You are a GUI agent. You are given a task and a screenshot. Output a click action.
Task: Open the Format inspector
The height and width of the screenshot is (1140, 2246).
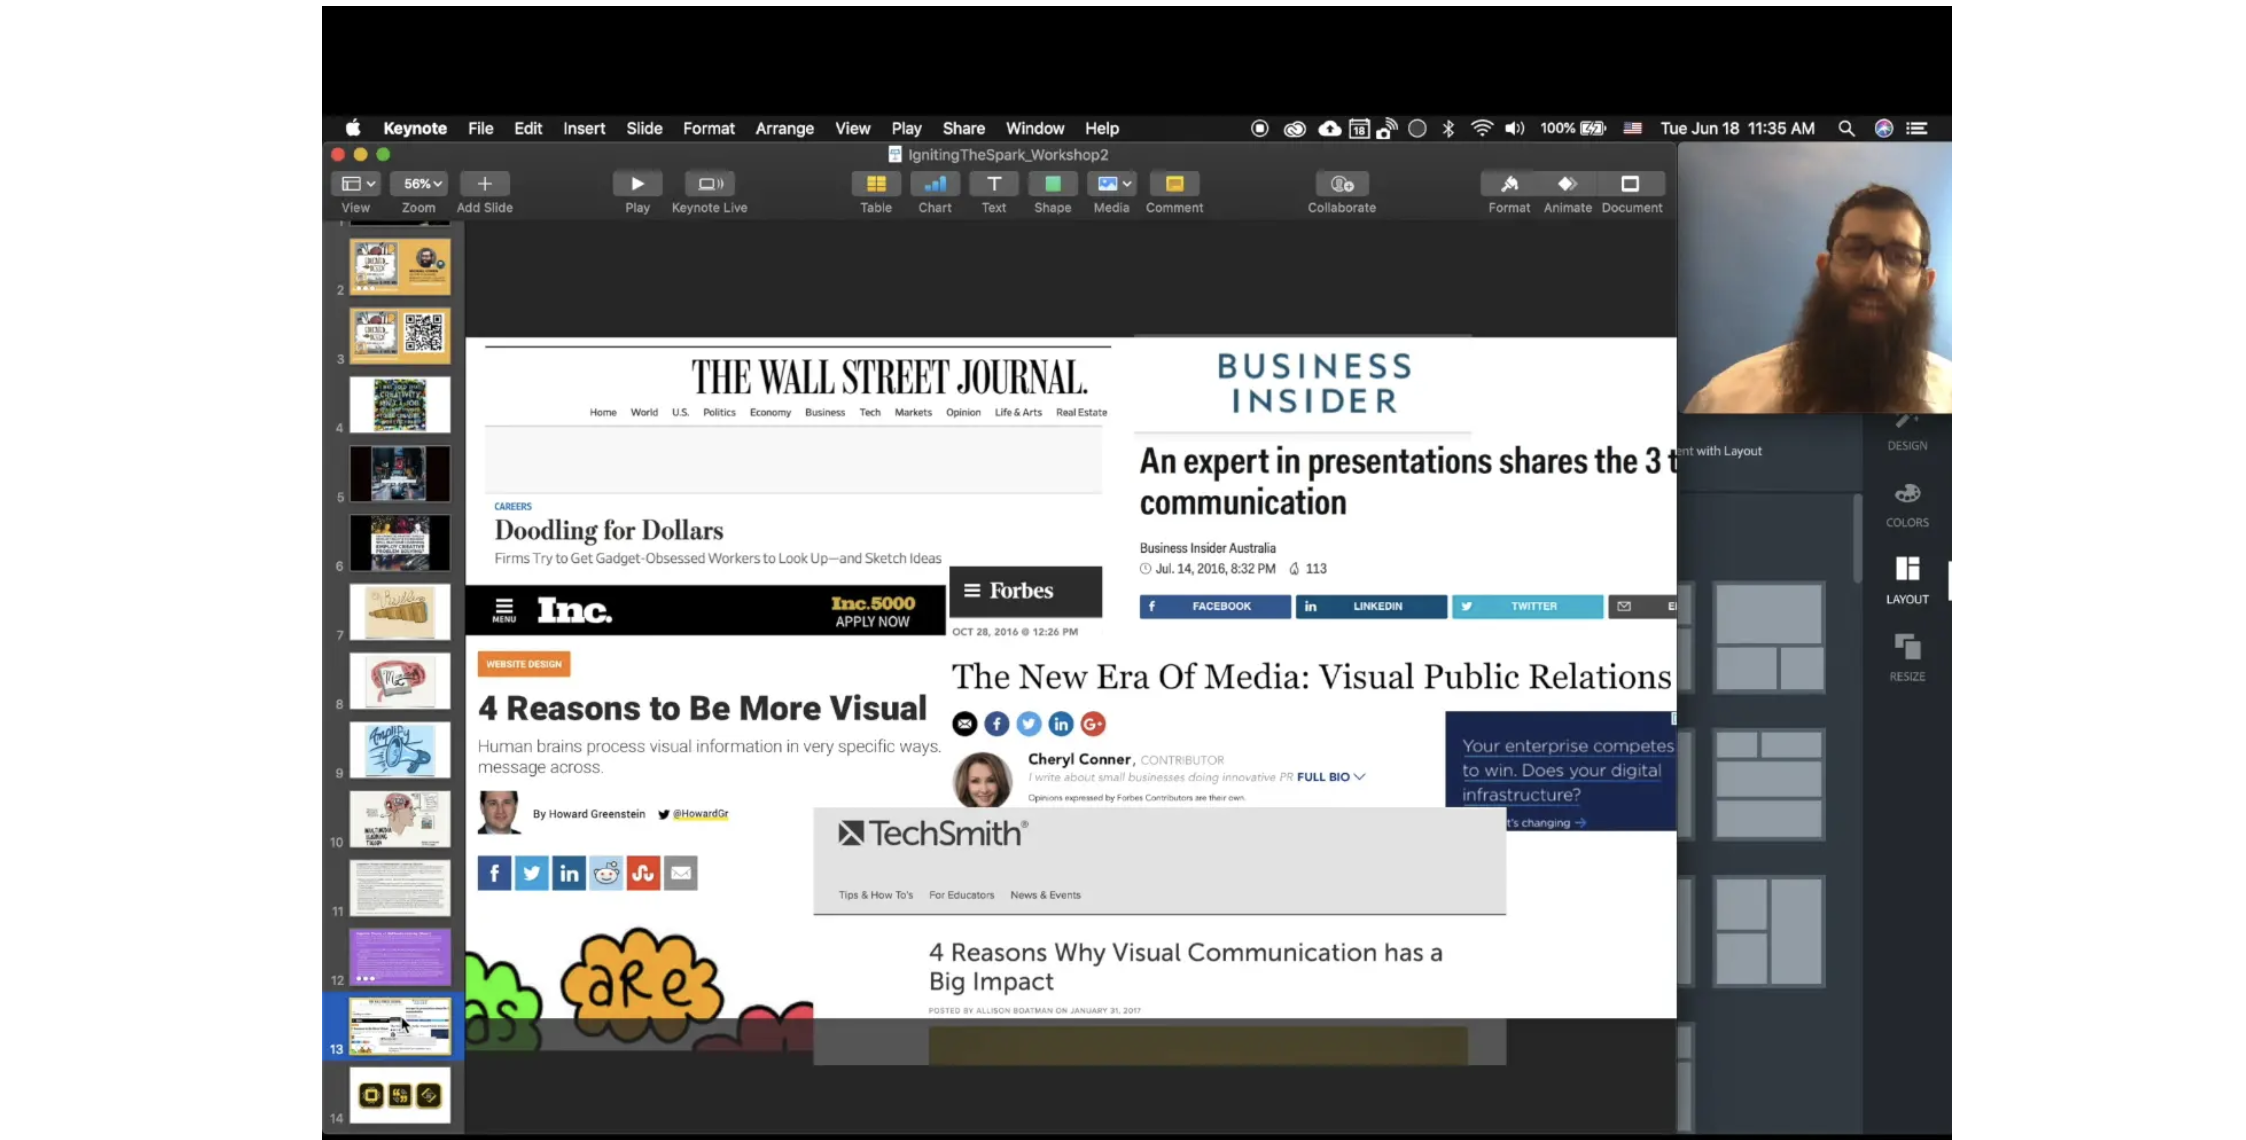(1509, 184)
